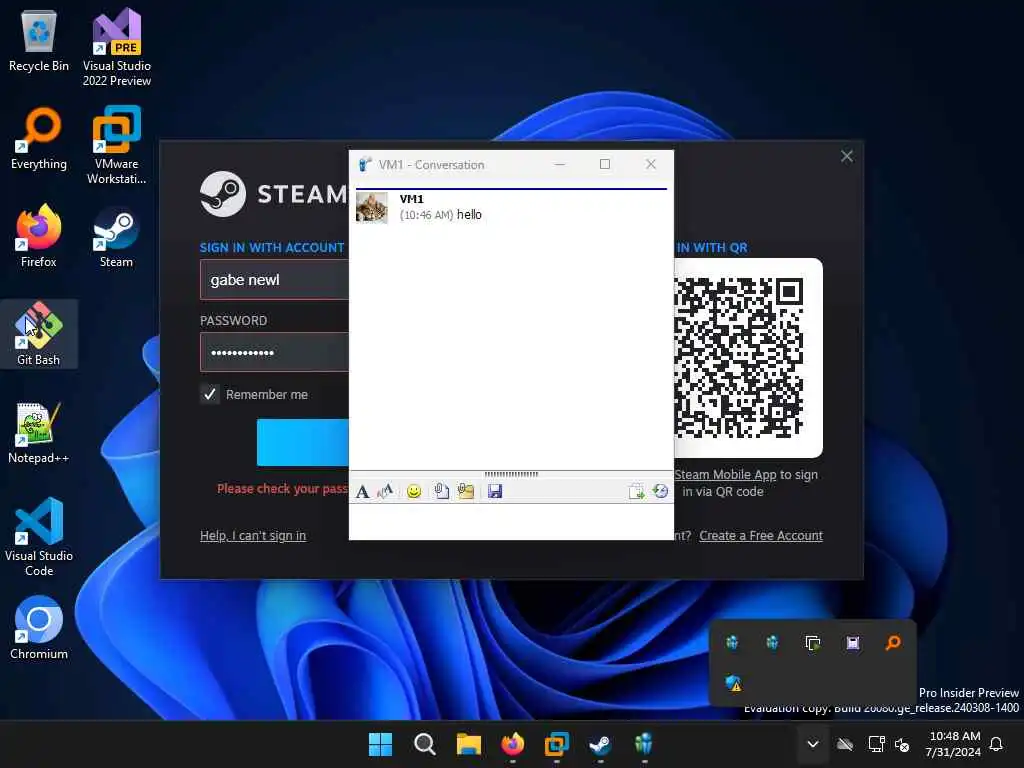The width and height of the screenshot is (1024, 768).
Task: Open the notifications bell
Action: coord(997,744)
